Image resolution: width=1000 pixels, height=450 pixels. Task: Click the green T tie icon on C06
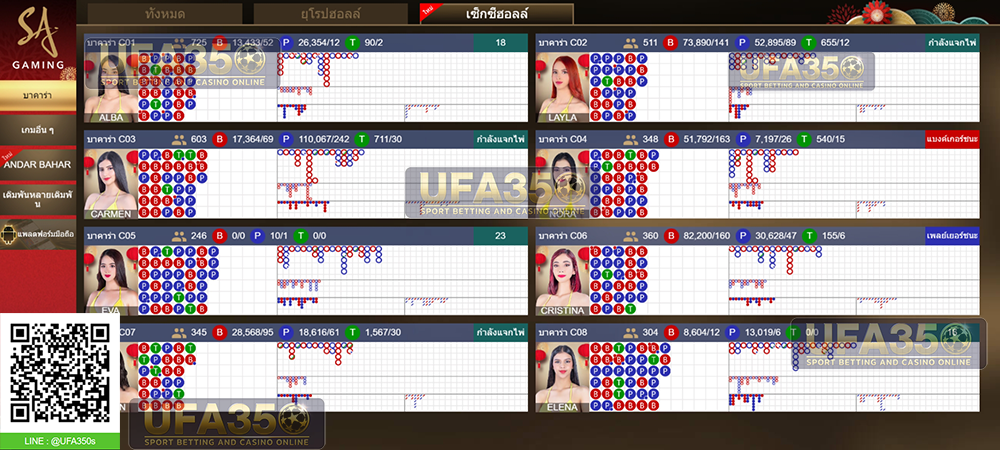809,236
